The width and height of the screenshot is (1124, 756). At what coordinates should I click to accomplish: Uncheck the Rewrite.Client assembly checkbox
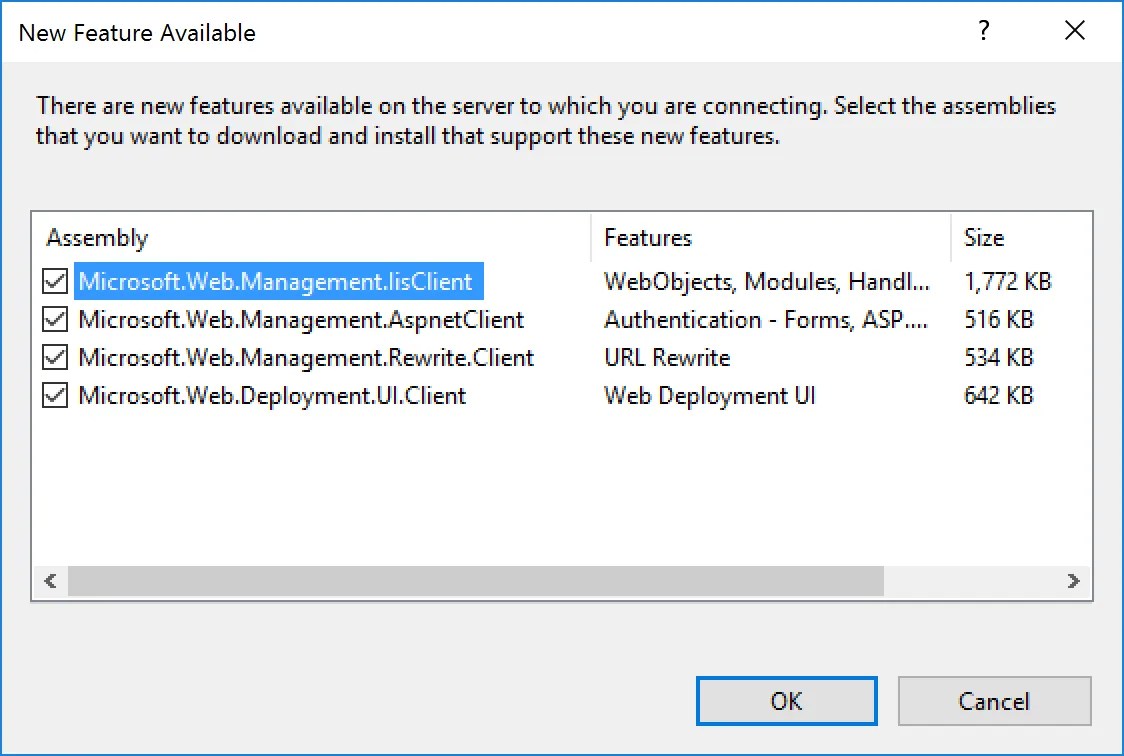[x=55, y=357]
